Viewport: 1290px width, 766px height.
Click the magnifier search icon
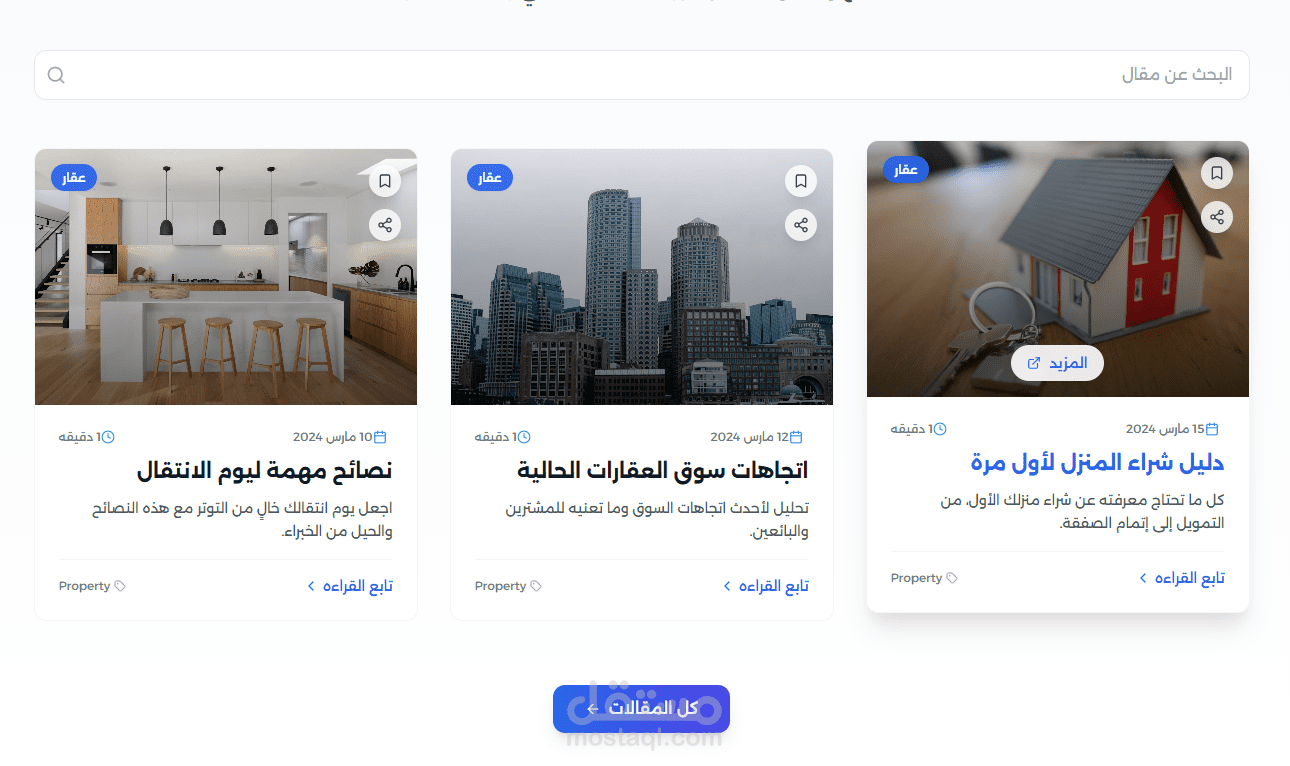56,75
